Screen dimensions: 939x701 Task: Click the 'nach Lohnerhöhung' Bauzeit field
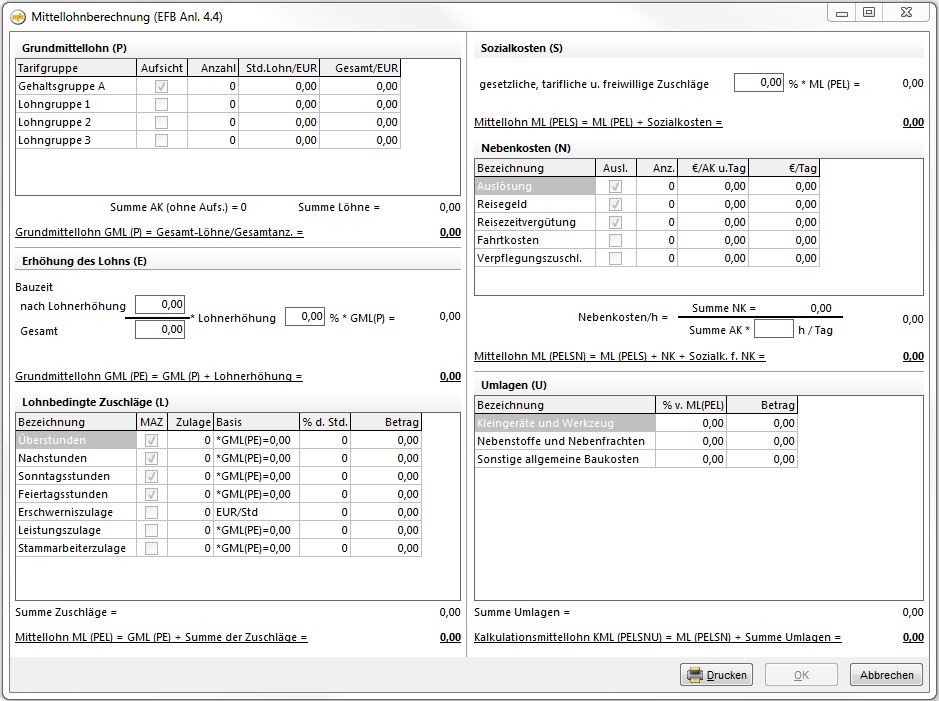click(x=160, y=305)
